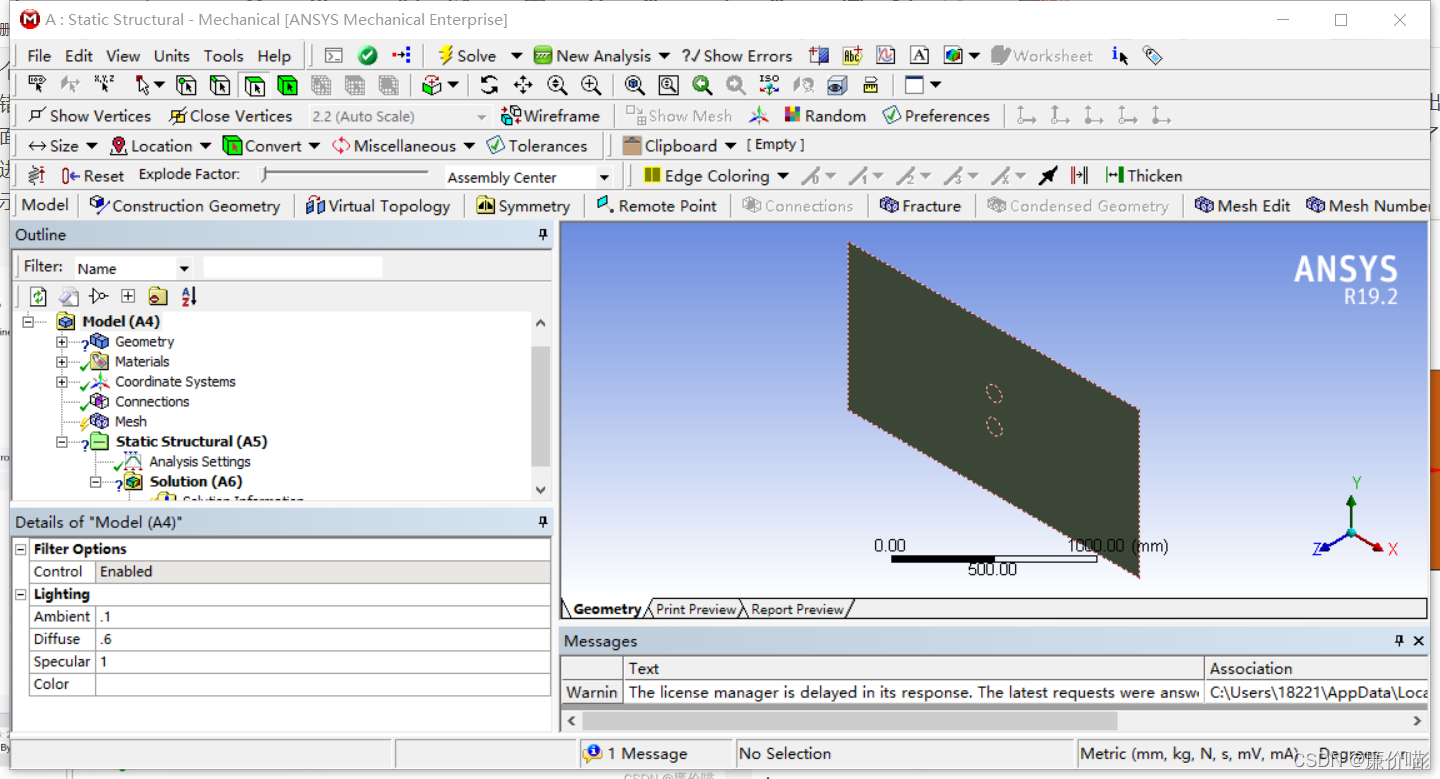
Task: Open the View menu
Action: tap(123, 56)
